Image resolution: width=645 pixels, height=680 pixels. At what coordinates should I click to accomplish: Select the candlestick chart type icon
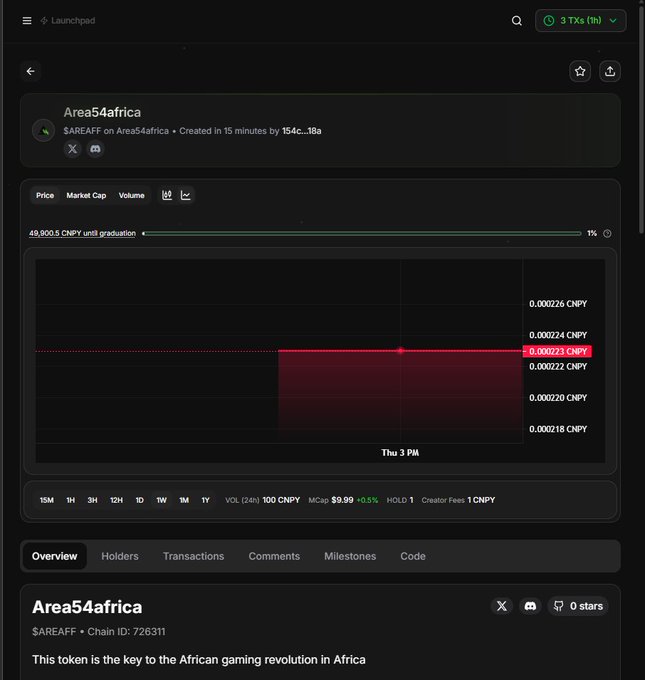coord(167,195)
